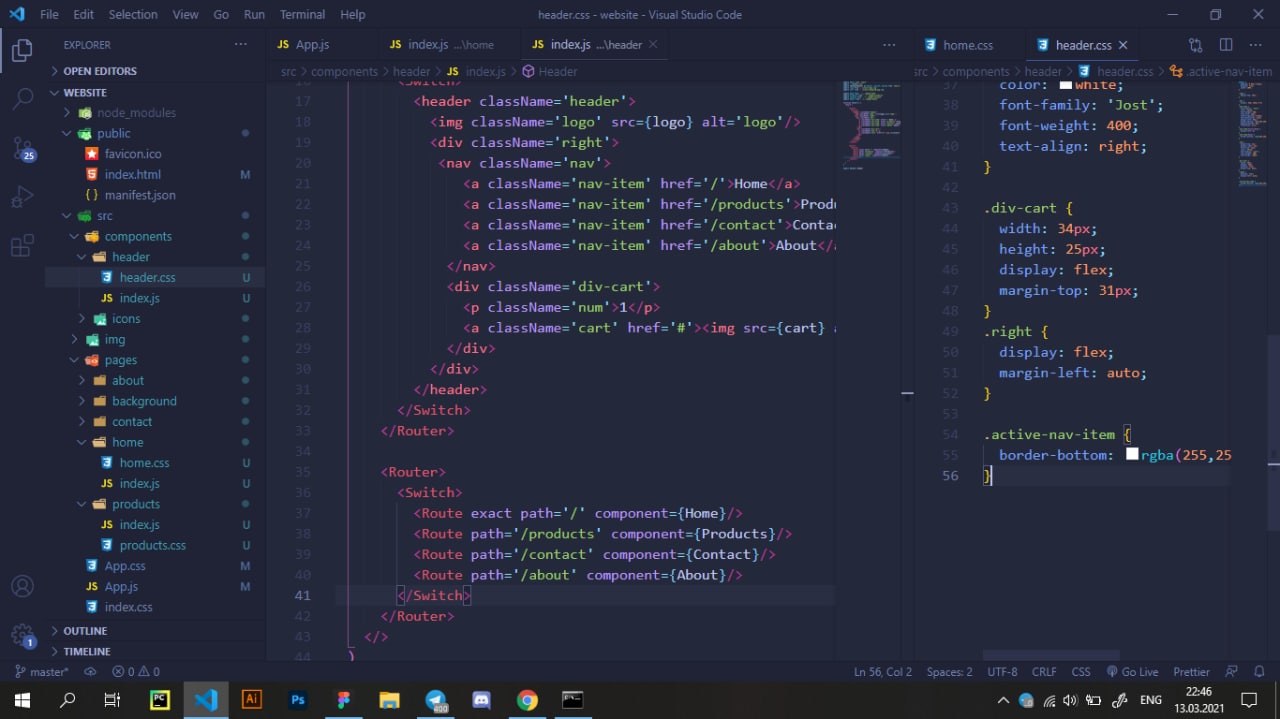Click errors and warnings count in status bar
The image size is (1280, 719).
click(x=136, y=672)
